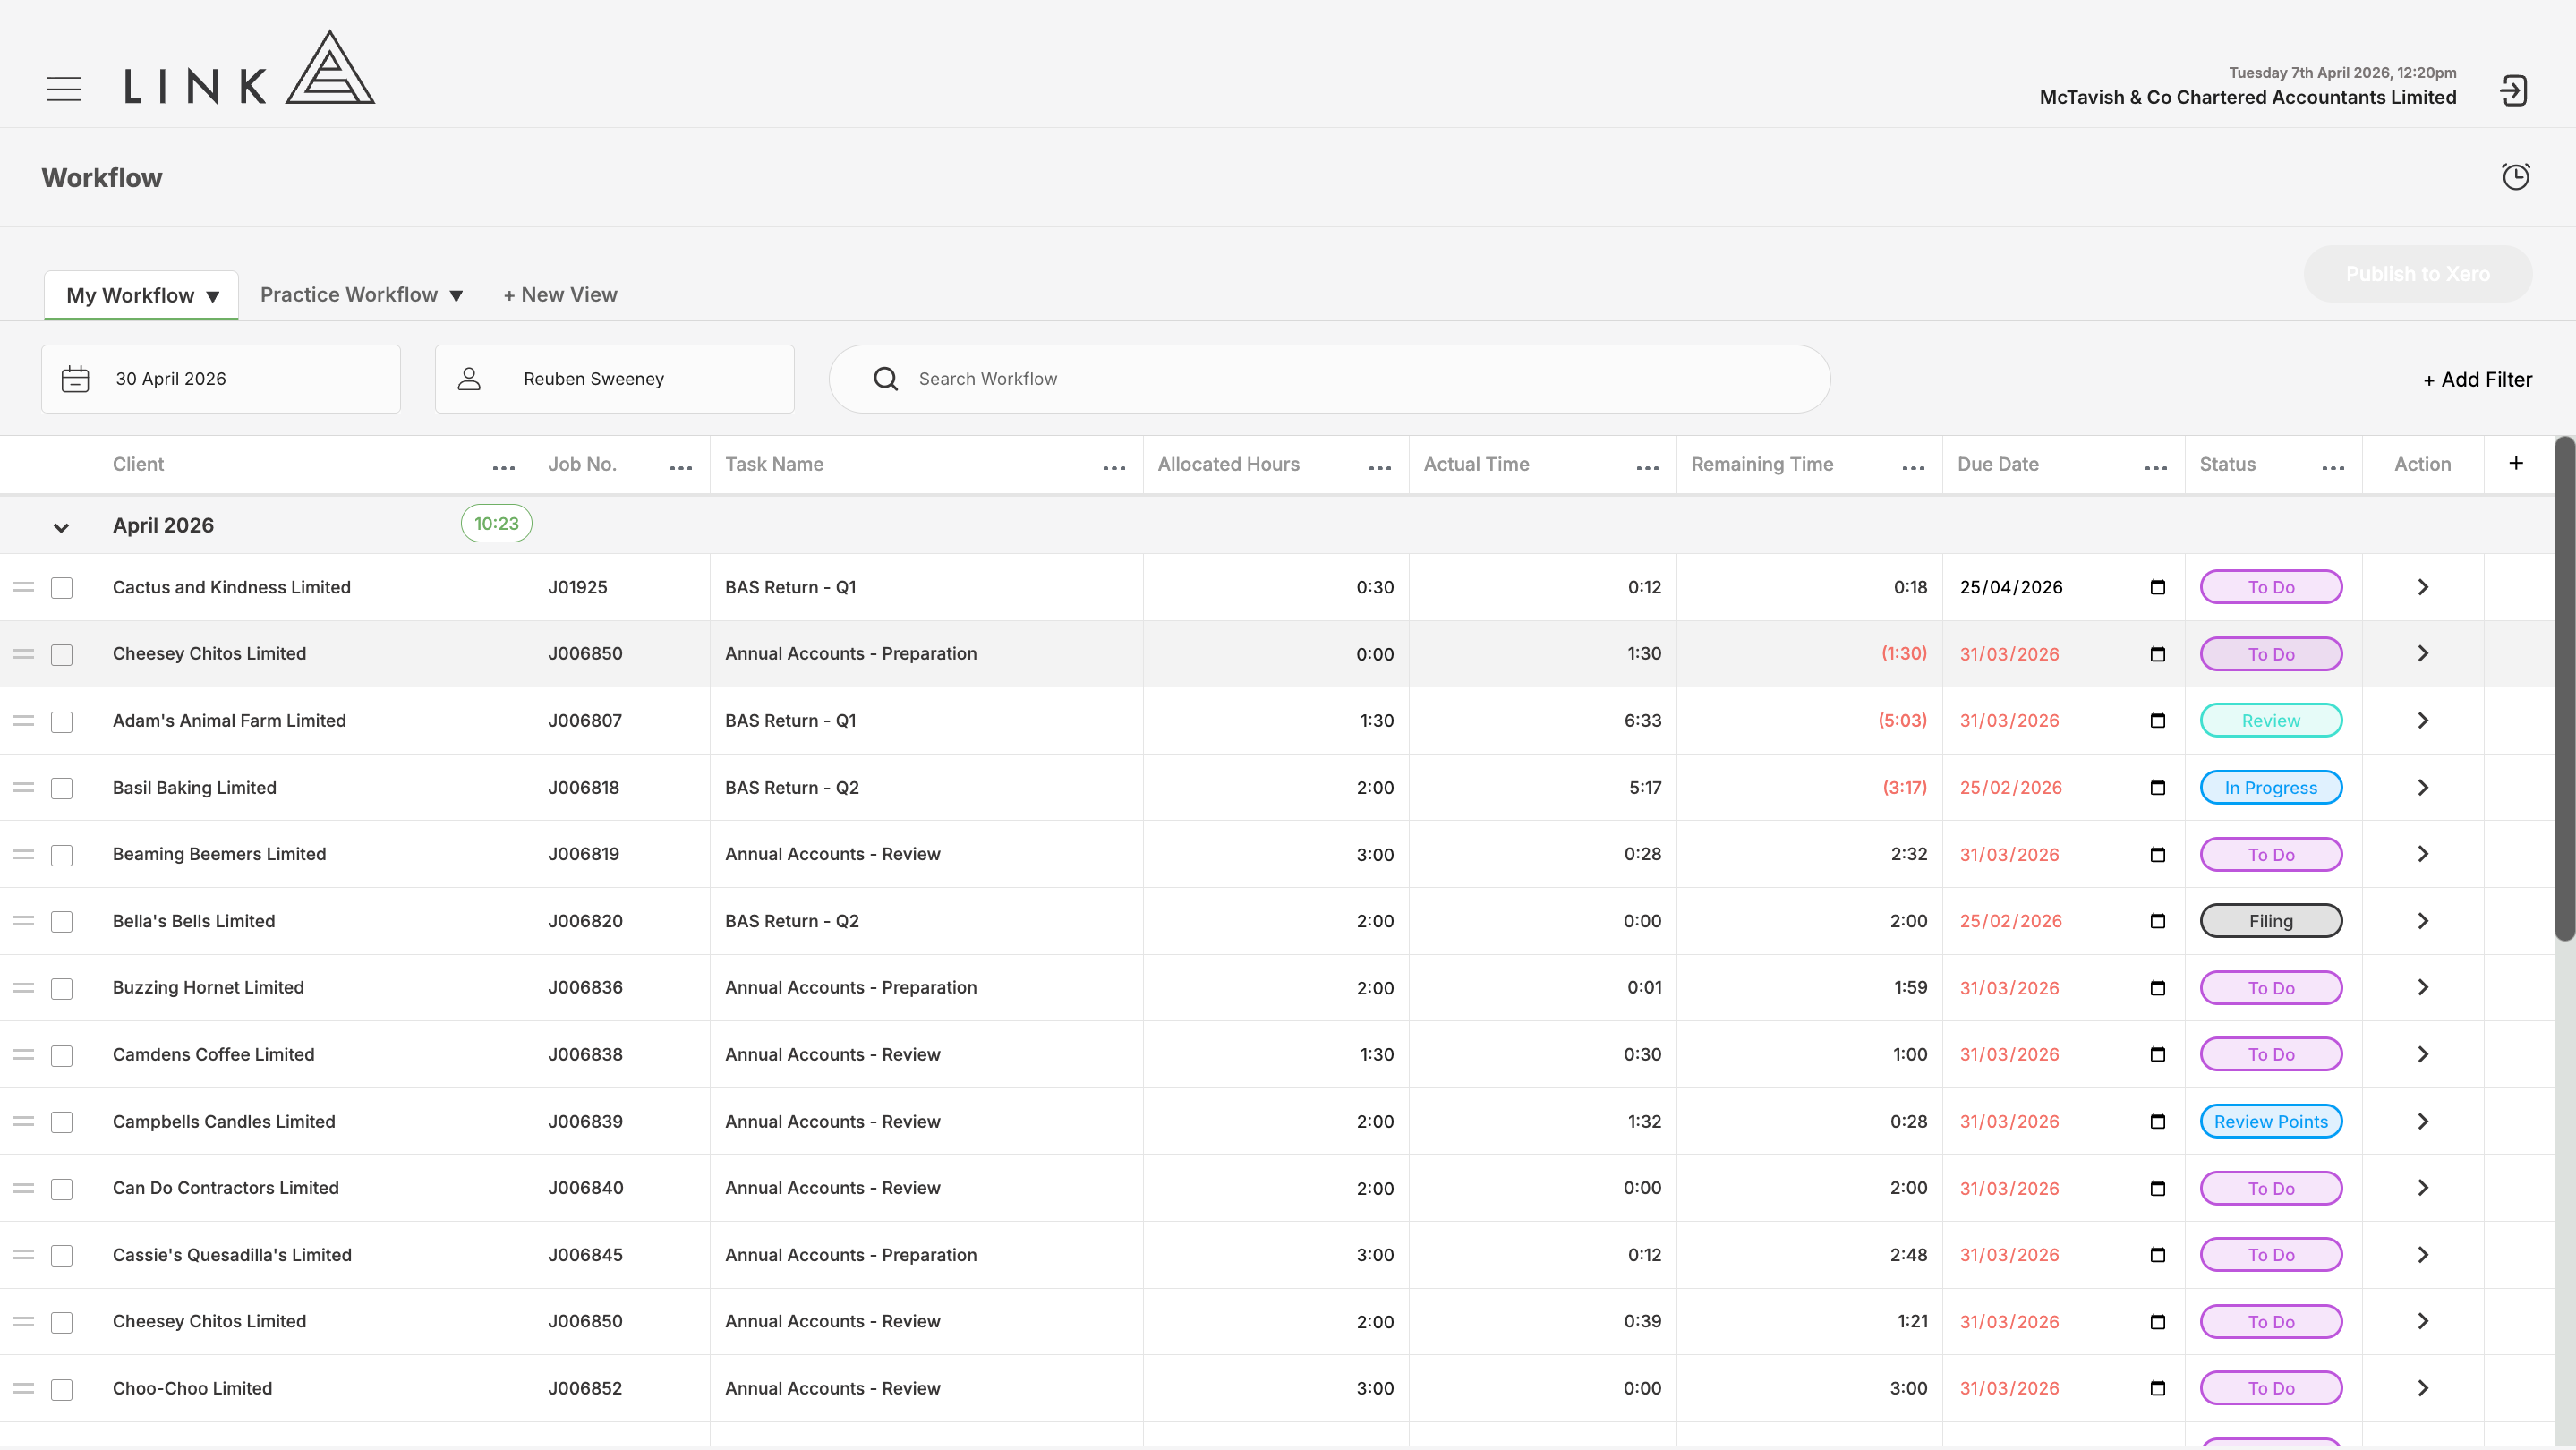Image resolution: width=2576 pixels, height=1450 pixels.
Task: Click the logout icon beside company name
Action: coord(2514,91)
